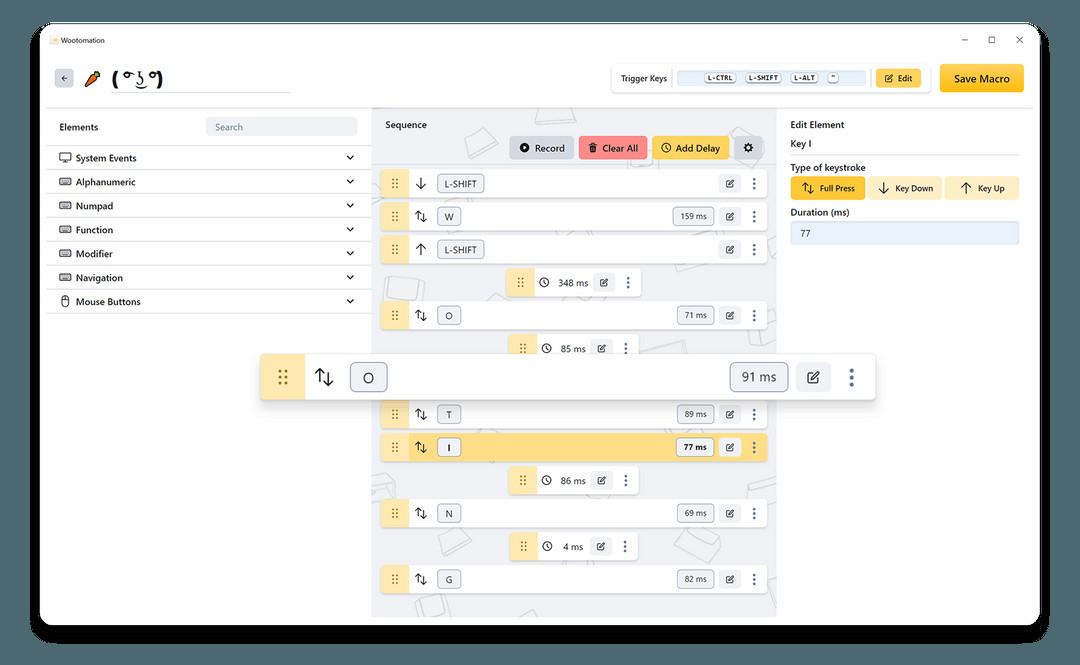Select Full Press keystroke type

827,188
